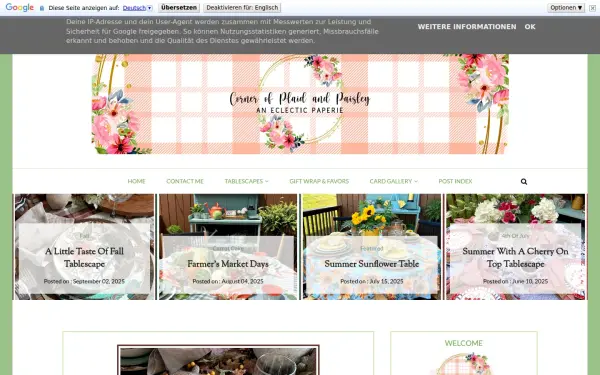The width and height of the screenshot is (600, 375).
Task: Go to the Home menu item
Action: coord(137,181)
